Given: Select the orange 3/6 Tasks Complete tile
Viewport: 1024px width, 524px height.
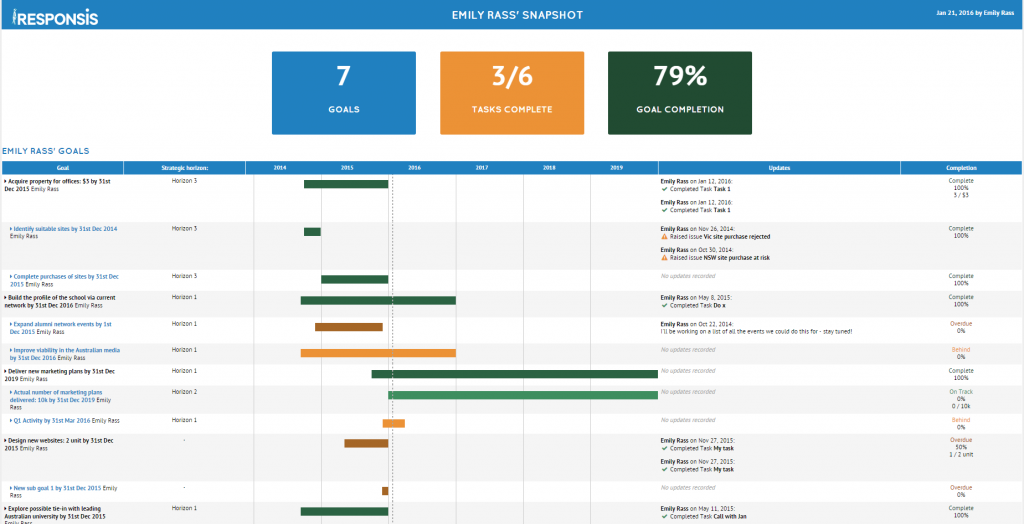Looking at the screenshot, I should 512,93.
